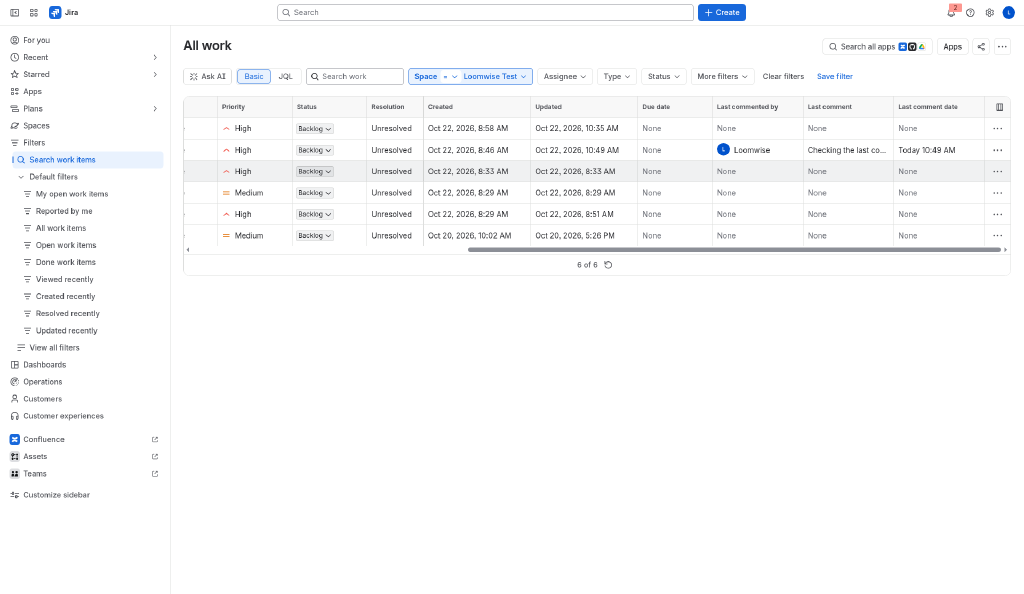The image size is (1024, 594).
Task: Collapse the sidebar with the panel icon
Action: pyautogui.click(x=14, y=12)
